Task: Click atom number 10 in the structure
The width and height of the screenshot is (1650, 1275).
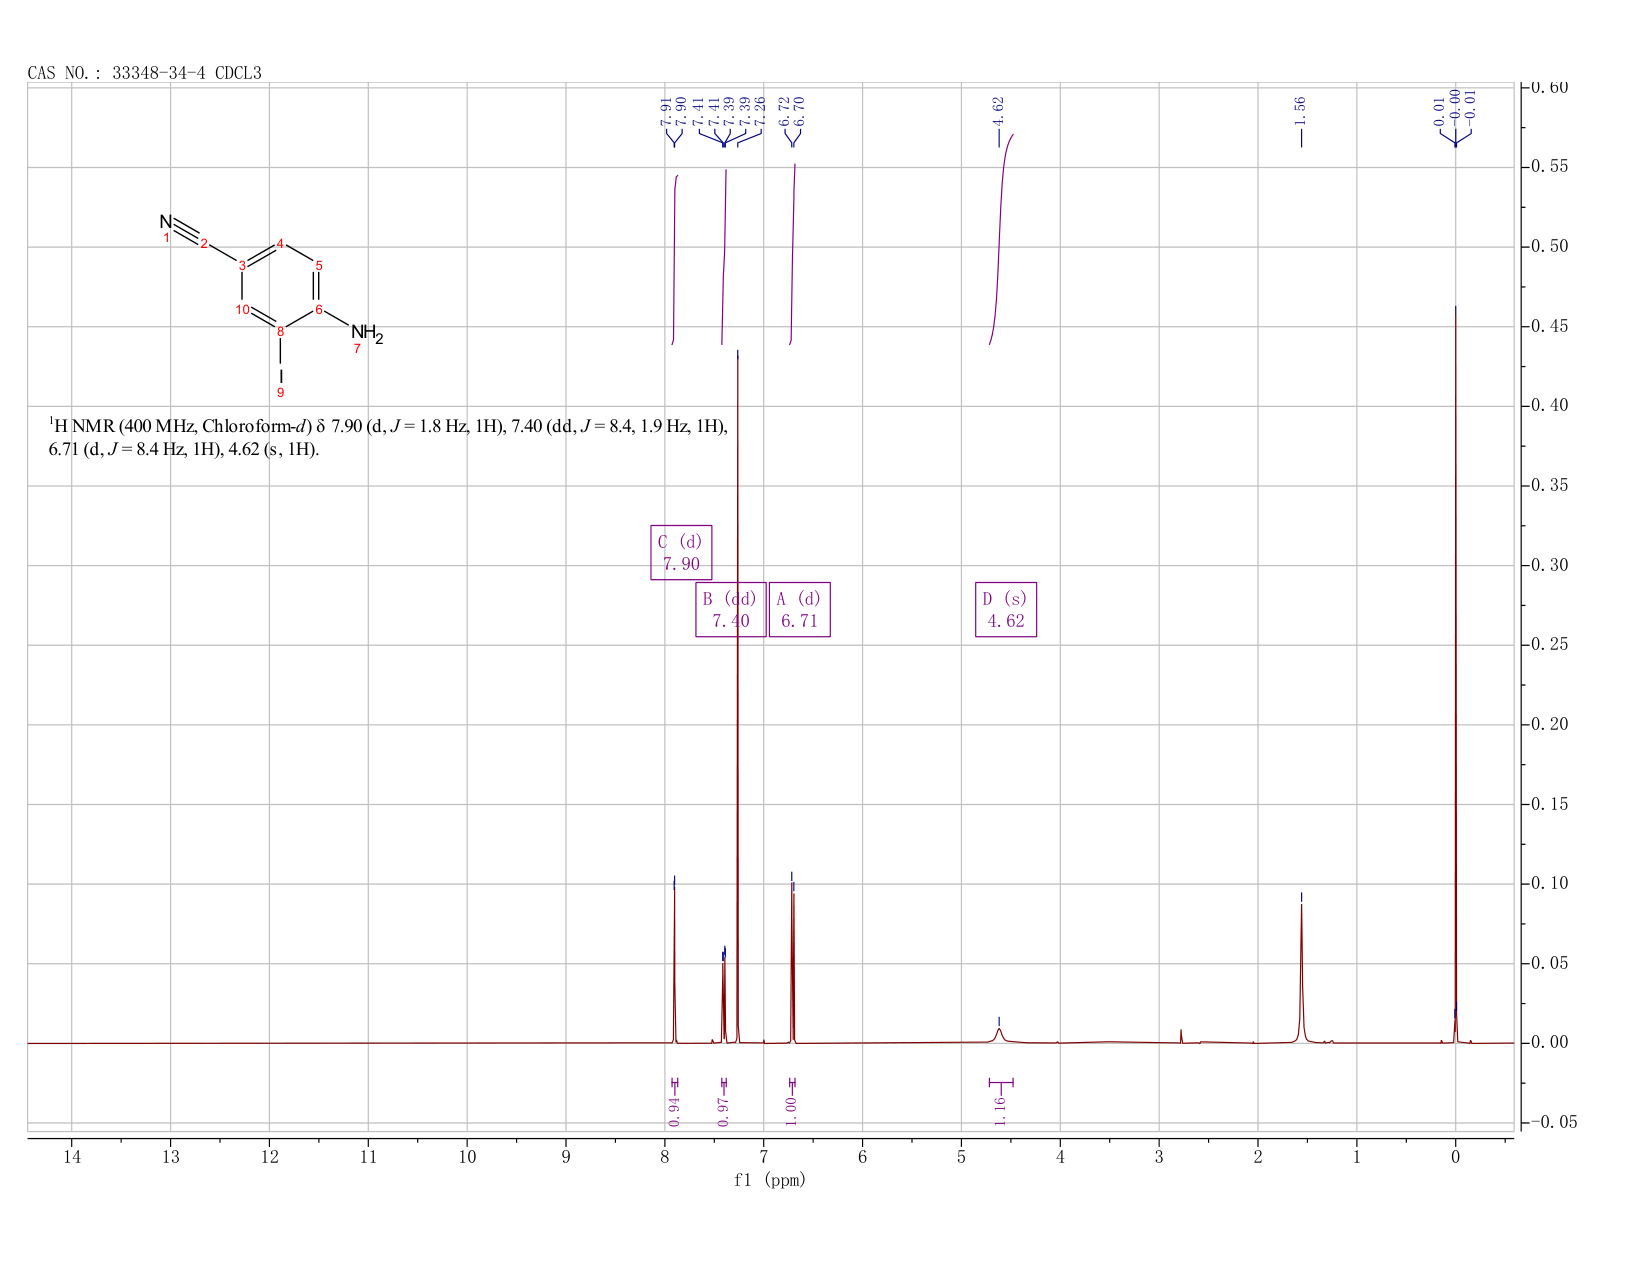Action: tap(243, 309)
